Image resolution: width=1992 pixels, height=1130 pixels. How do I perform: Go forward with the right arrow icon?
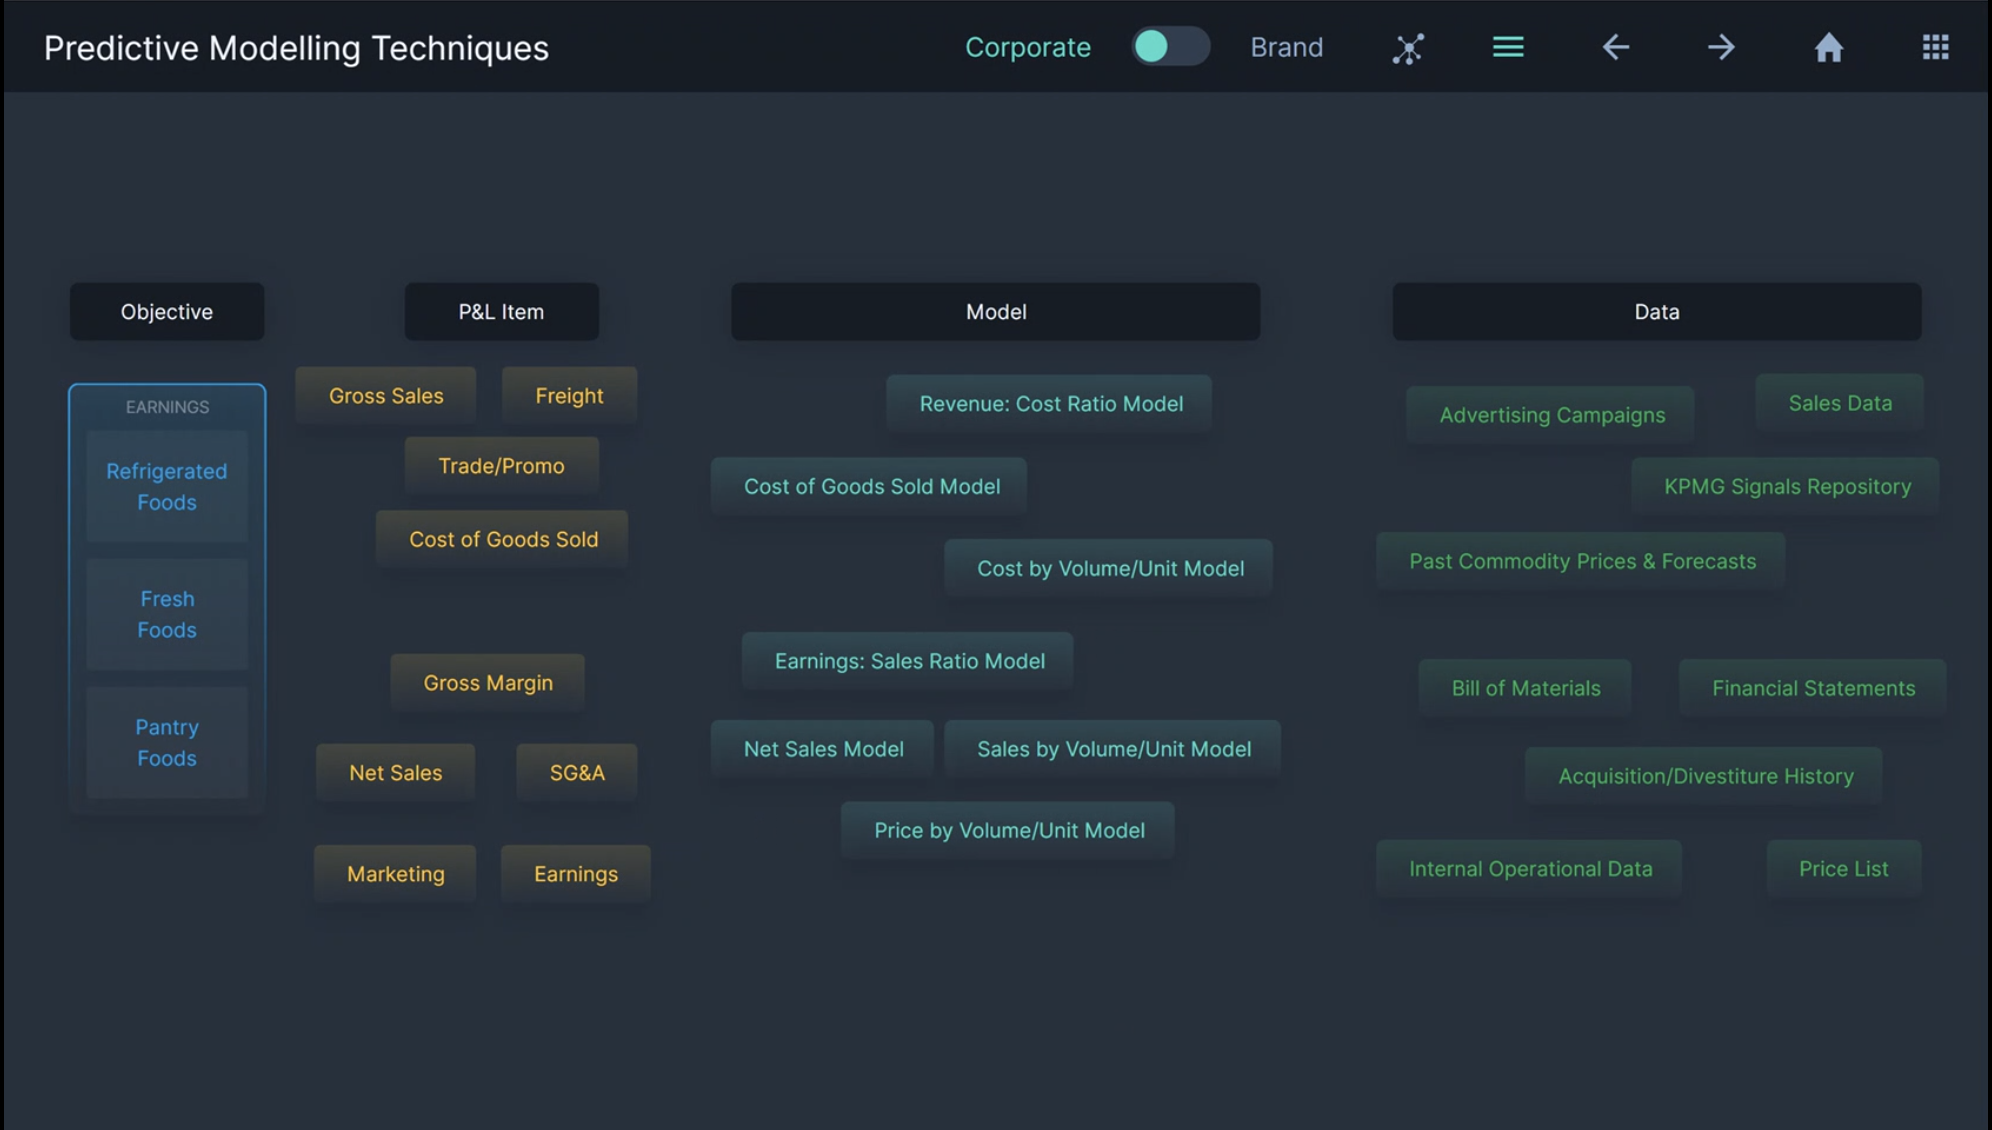coord(1721,47)
